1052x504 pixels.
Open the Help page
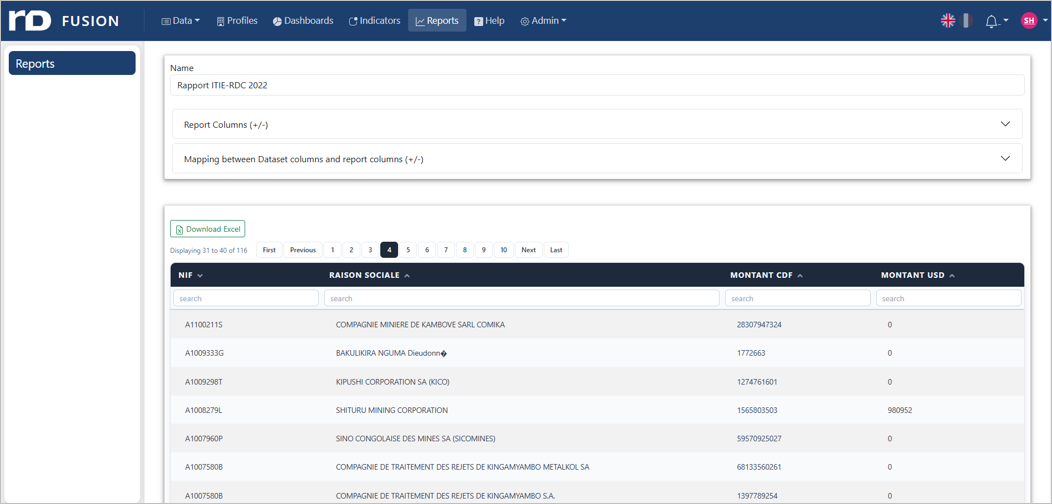click(489, 21)
